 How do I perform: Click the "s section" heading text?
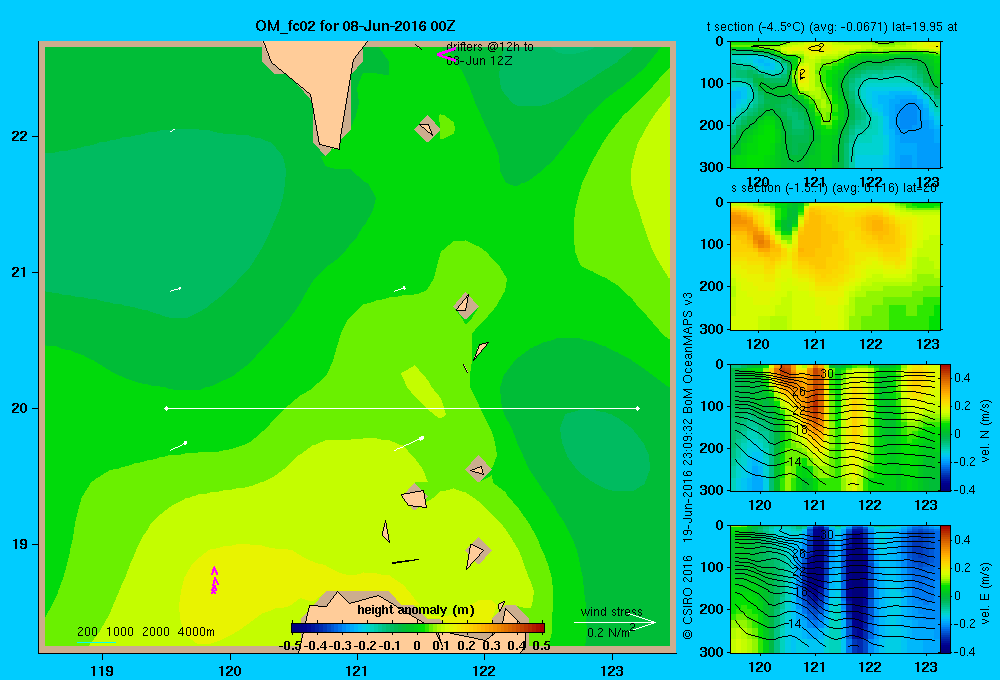click(756, 188)
